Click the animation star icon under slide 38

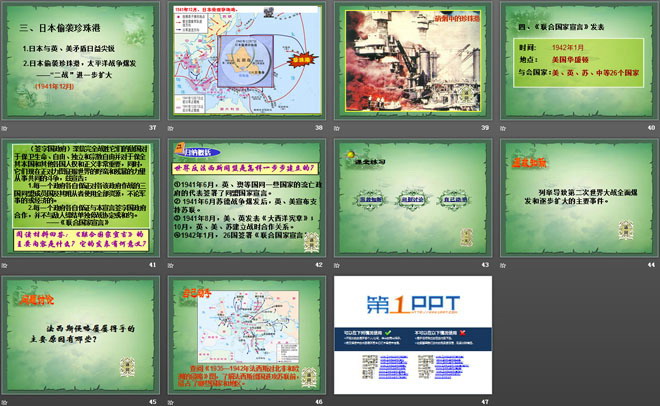(171, 128)
